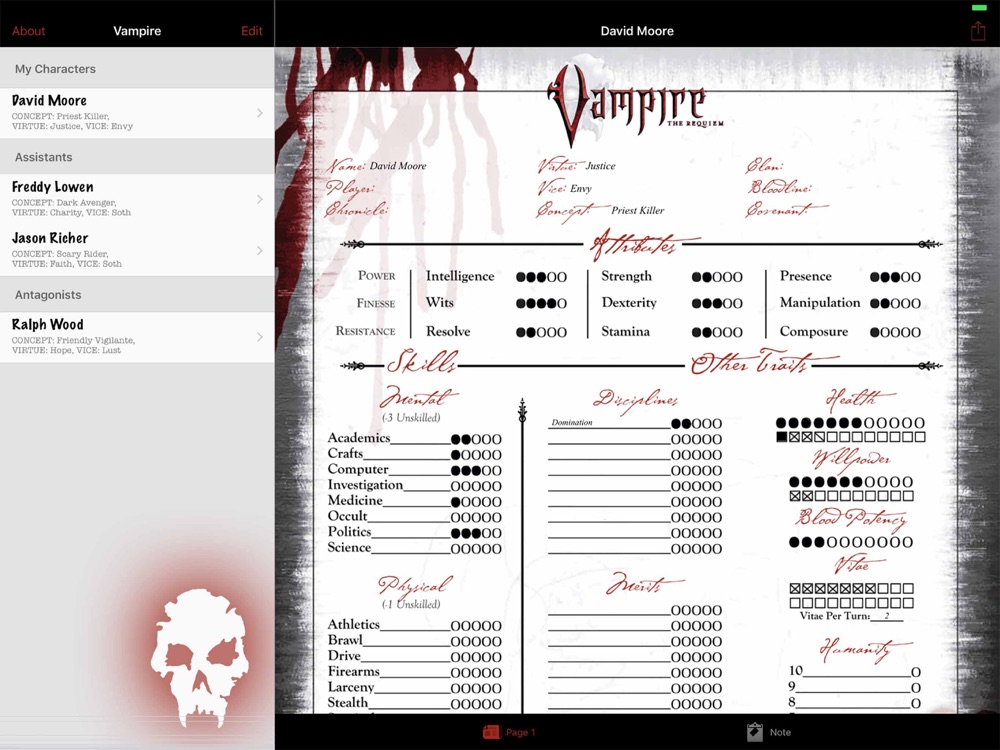1000x750 pixels.
Task: Set the Drive skill dots
Action: pos(476,657)
